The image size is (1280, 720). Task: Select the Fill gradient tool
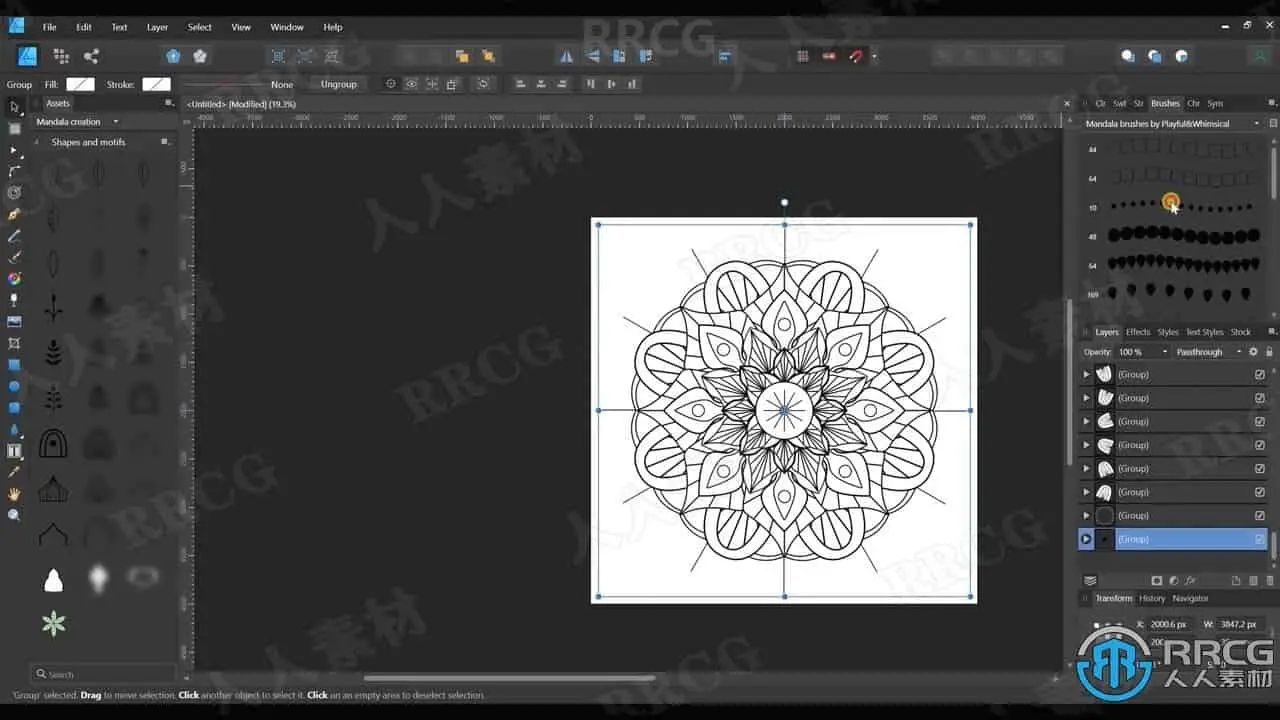point(14,279)
